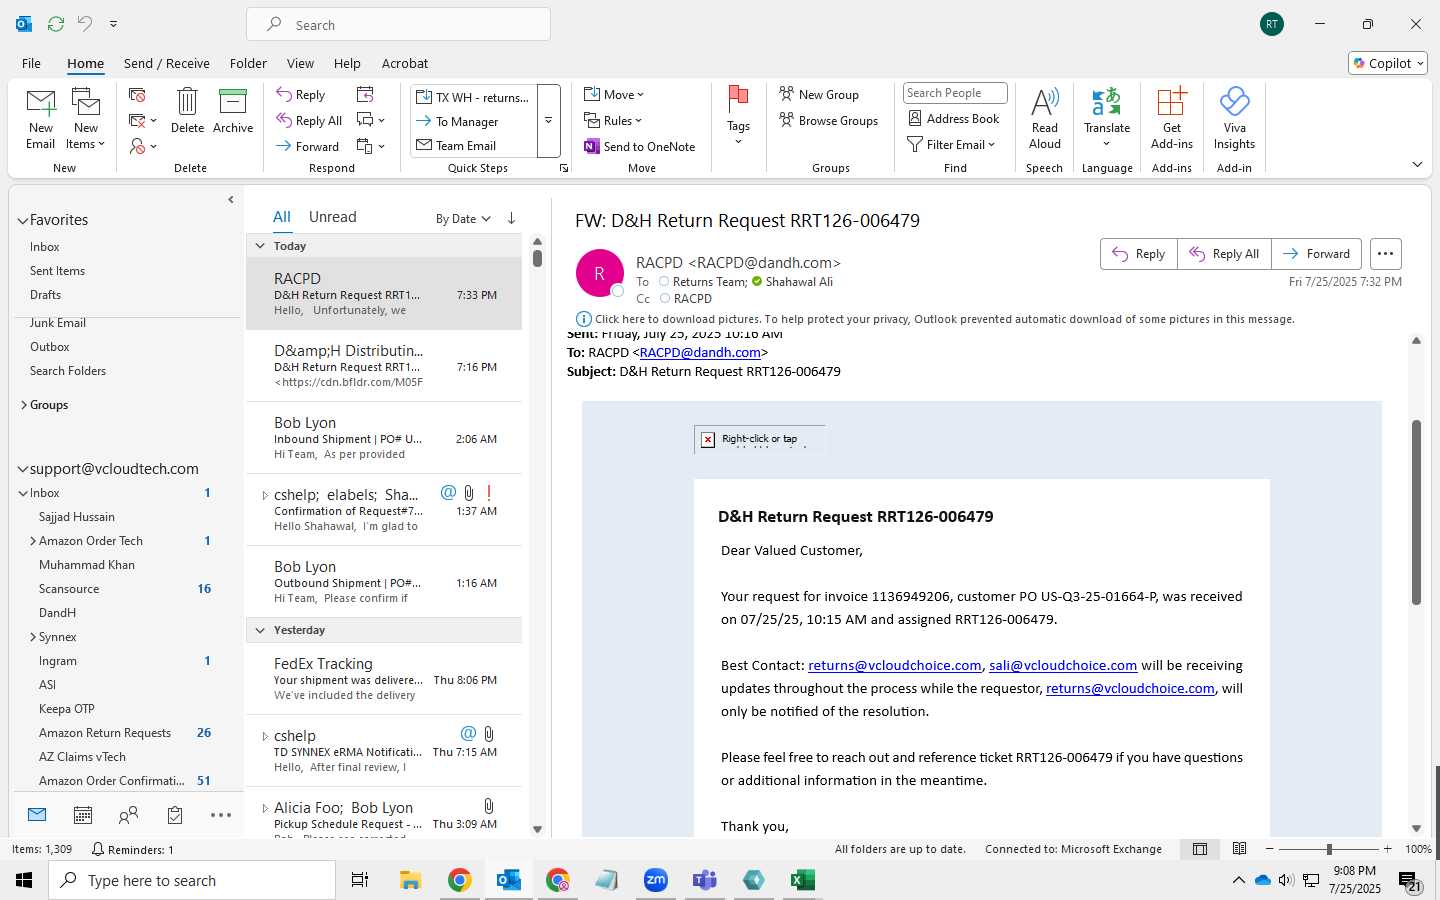Image resolution: width=1440 pixels, height=900 pixels.
Task: Switch to Tasks view in navigation bar
Action: click(175, 815)
